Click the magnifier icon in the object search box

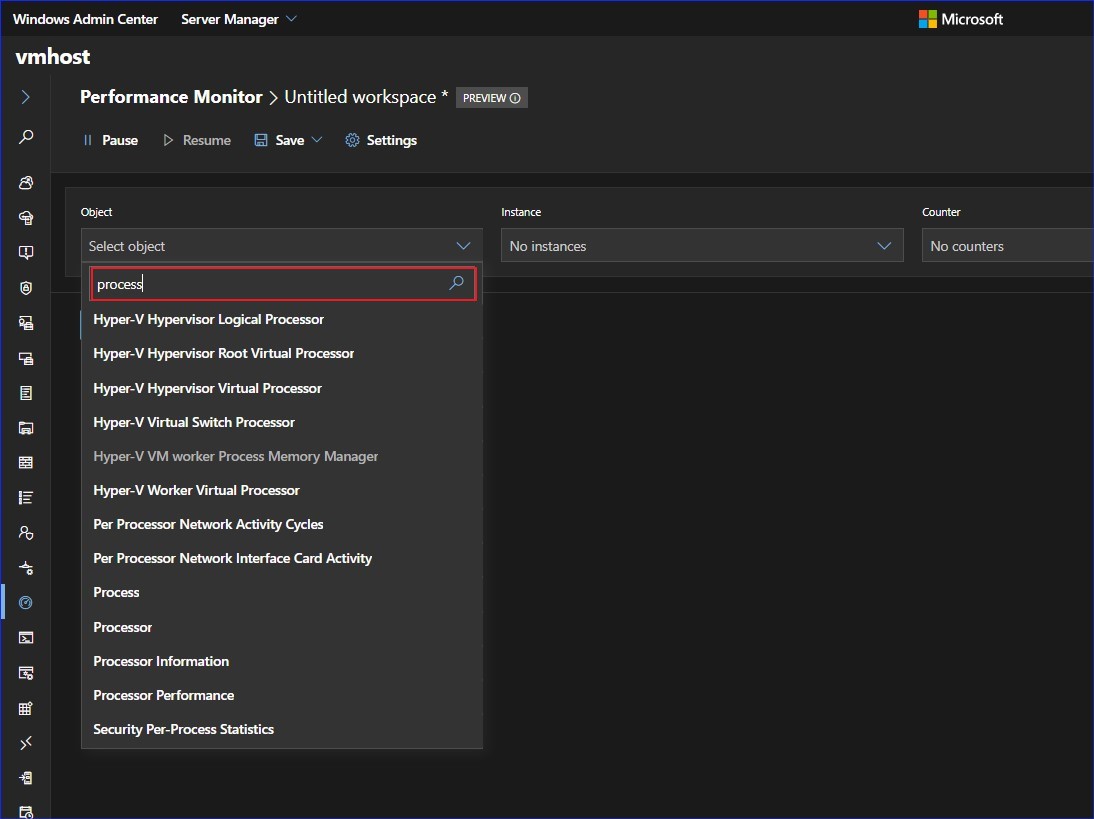pyautogui.click(x=456, y=283)
